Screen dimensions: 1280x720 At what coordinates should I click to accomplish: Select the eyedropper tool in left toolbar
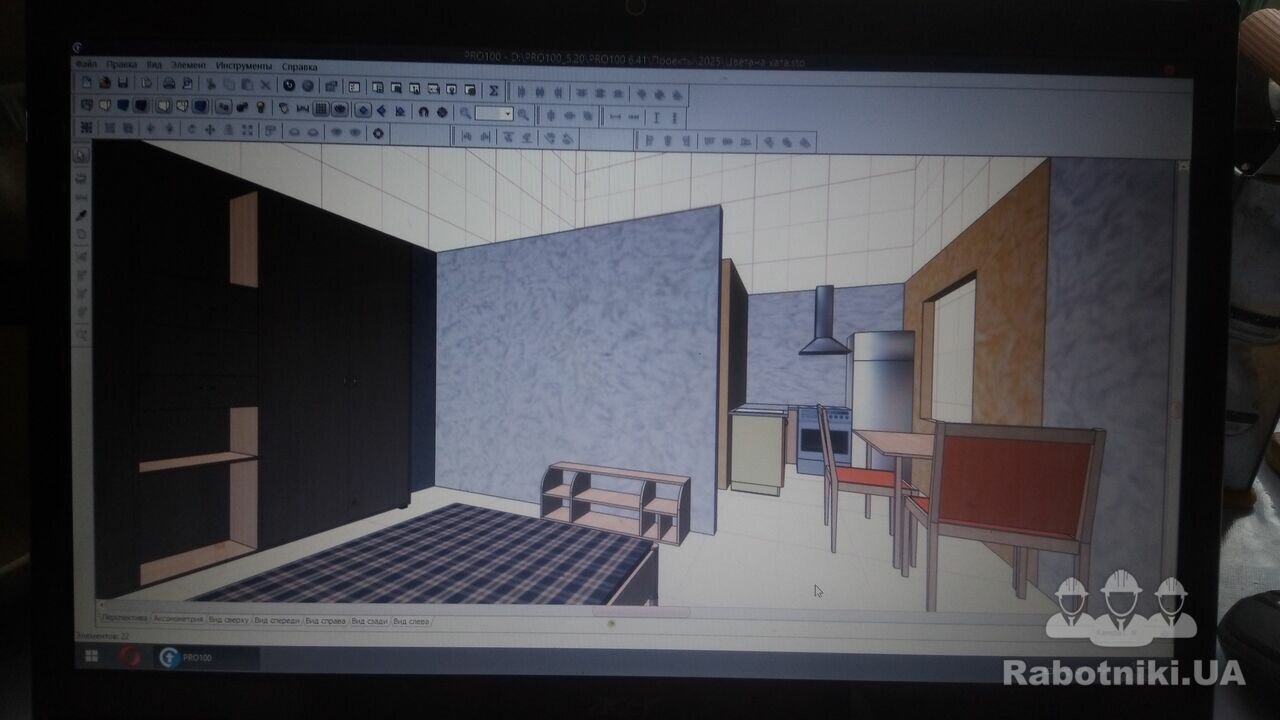click(82, 214)
